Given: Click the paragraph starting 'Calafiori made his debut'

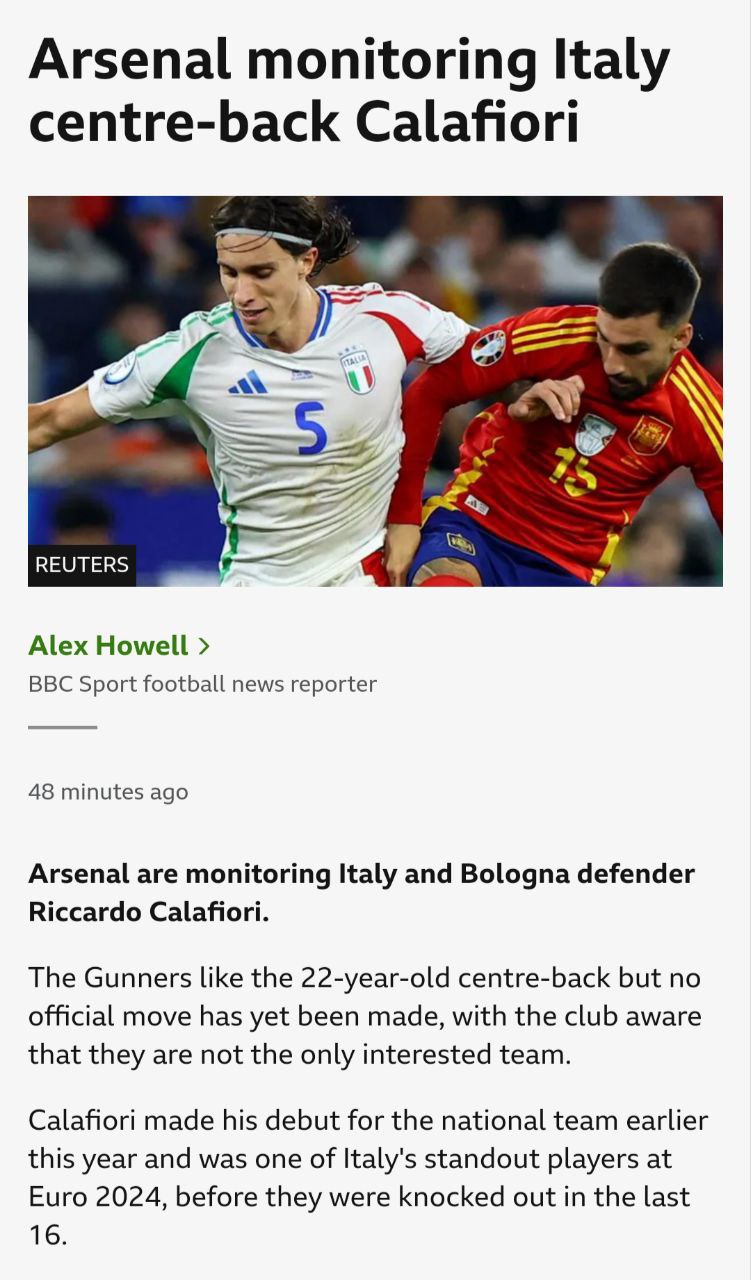Looking at the screenshot, I should click(x=368, y=1178).
